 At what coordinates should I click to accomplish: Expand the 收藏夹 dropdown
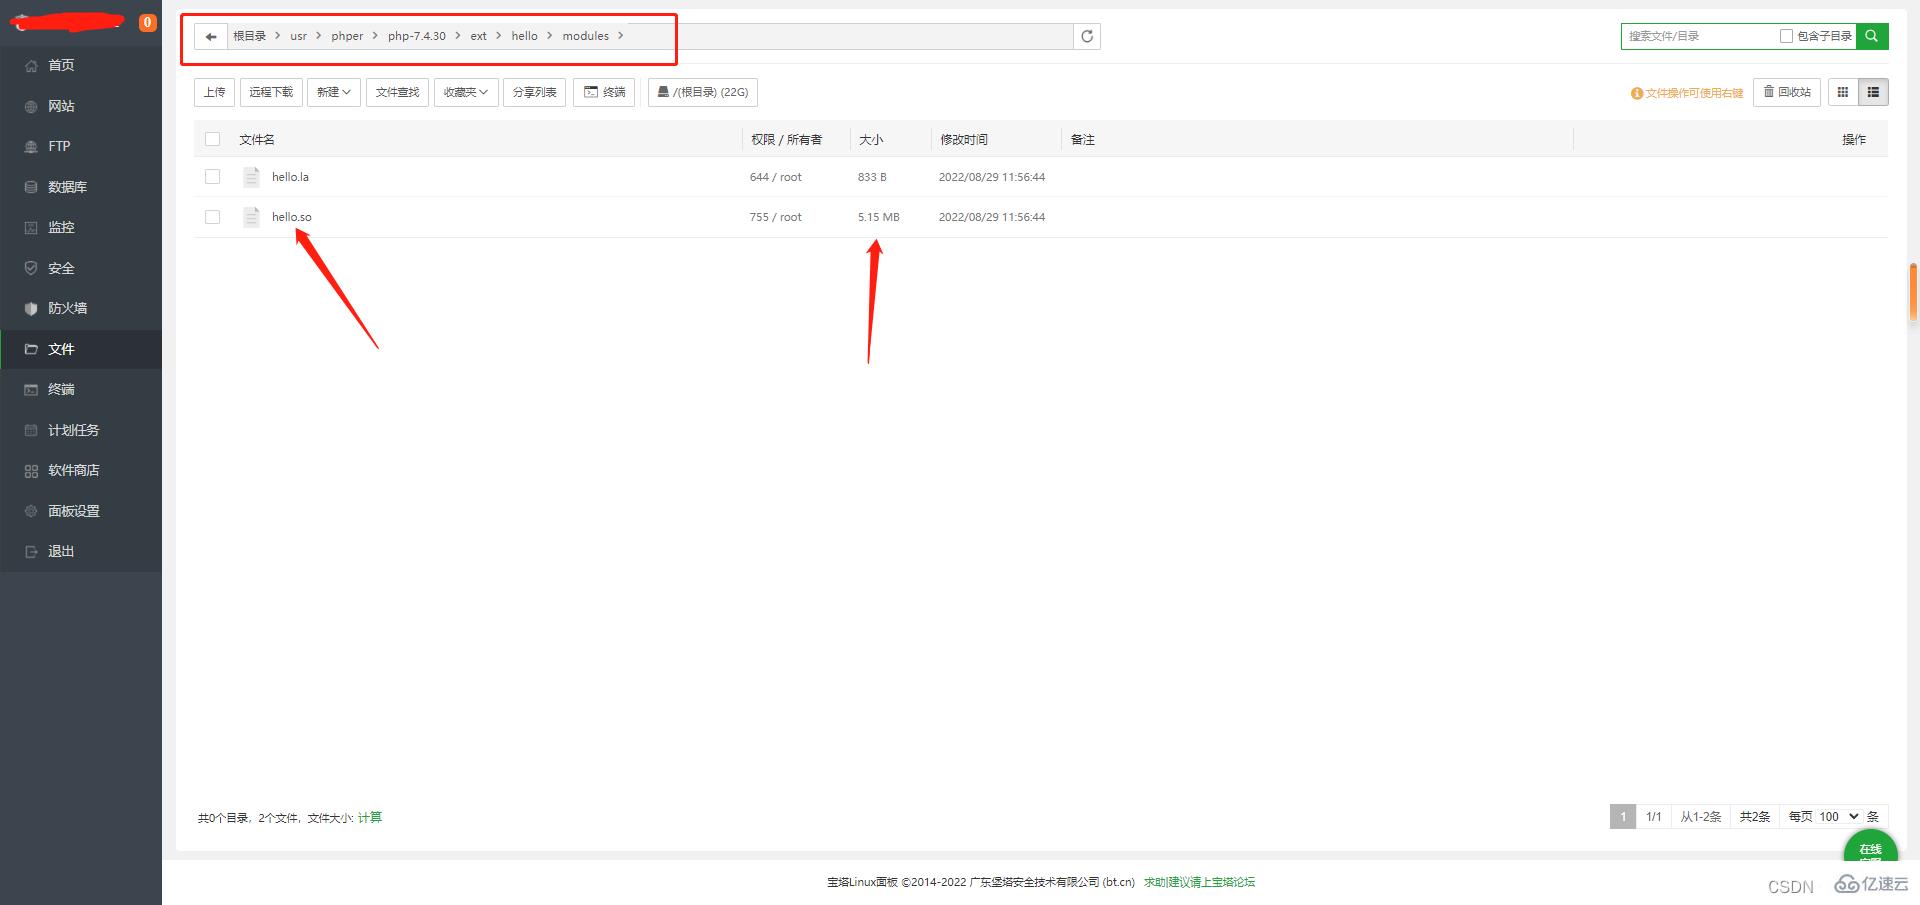coord(466,92)
